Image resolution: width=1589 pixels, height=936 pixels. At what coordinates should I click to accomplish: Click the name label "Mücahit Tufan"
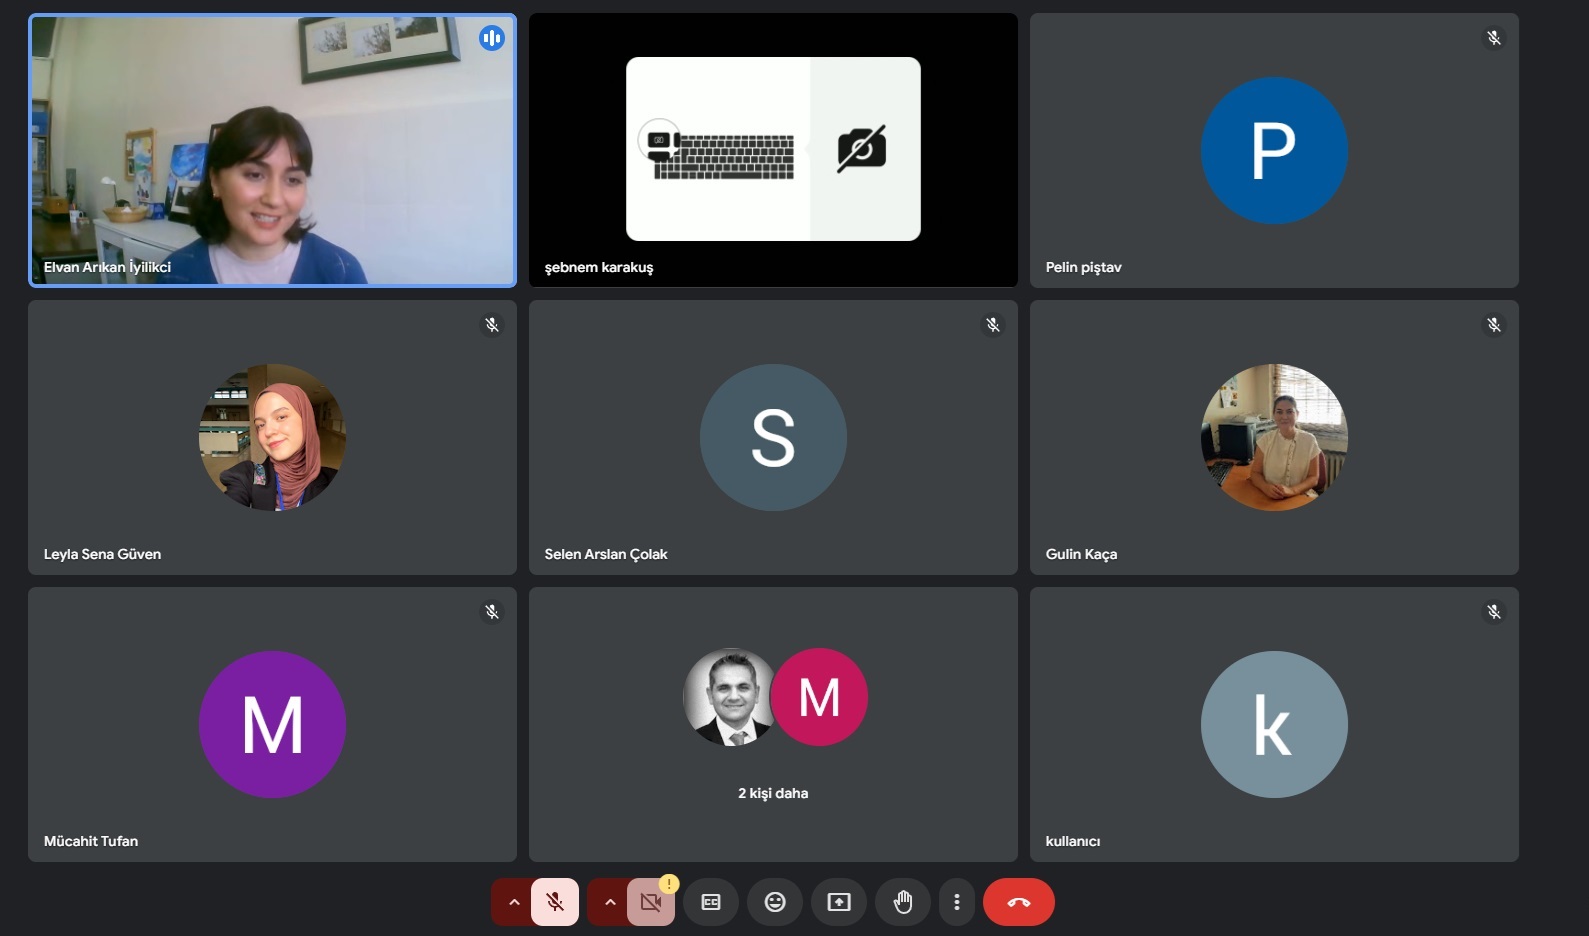click(x=91, y=841)
